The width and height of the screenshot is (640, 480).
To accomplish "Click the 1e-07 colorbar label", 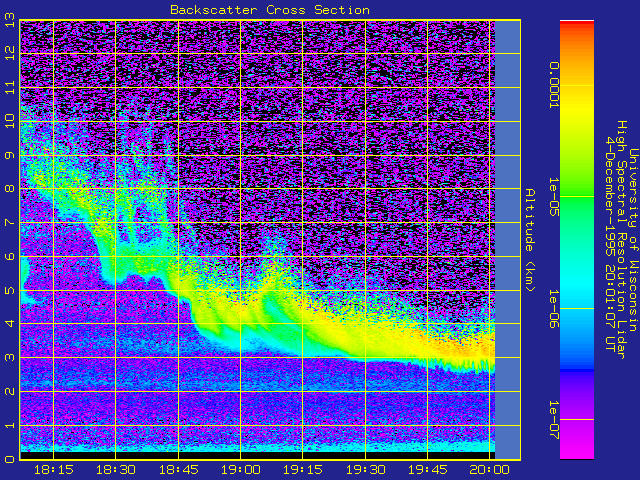I will (x=553, y=420).
